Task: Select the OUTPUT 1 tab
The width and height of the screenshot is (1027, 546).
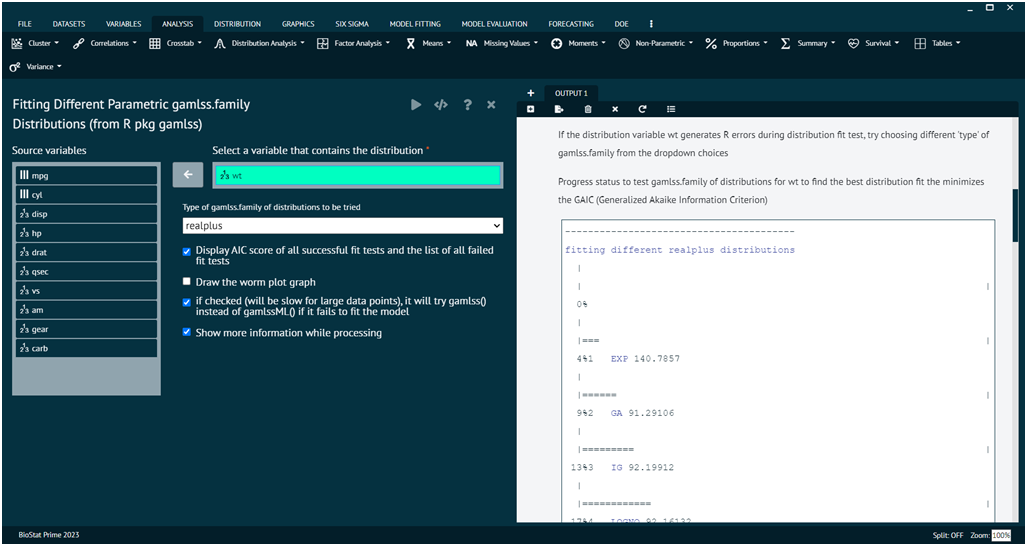Action: [571, 94]
